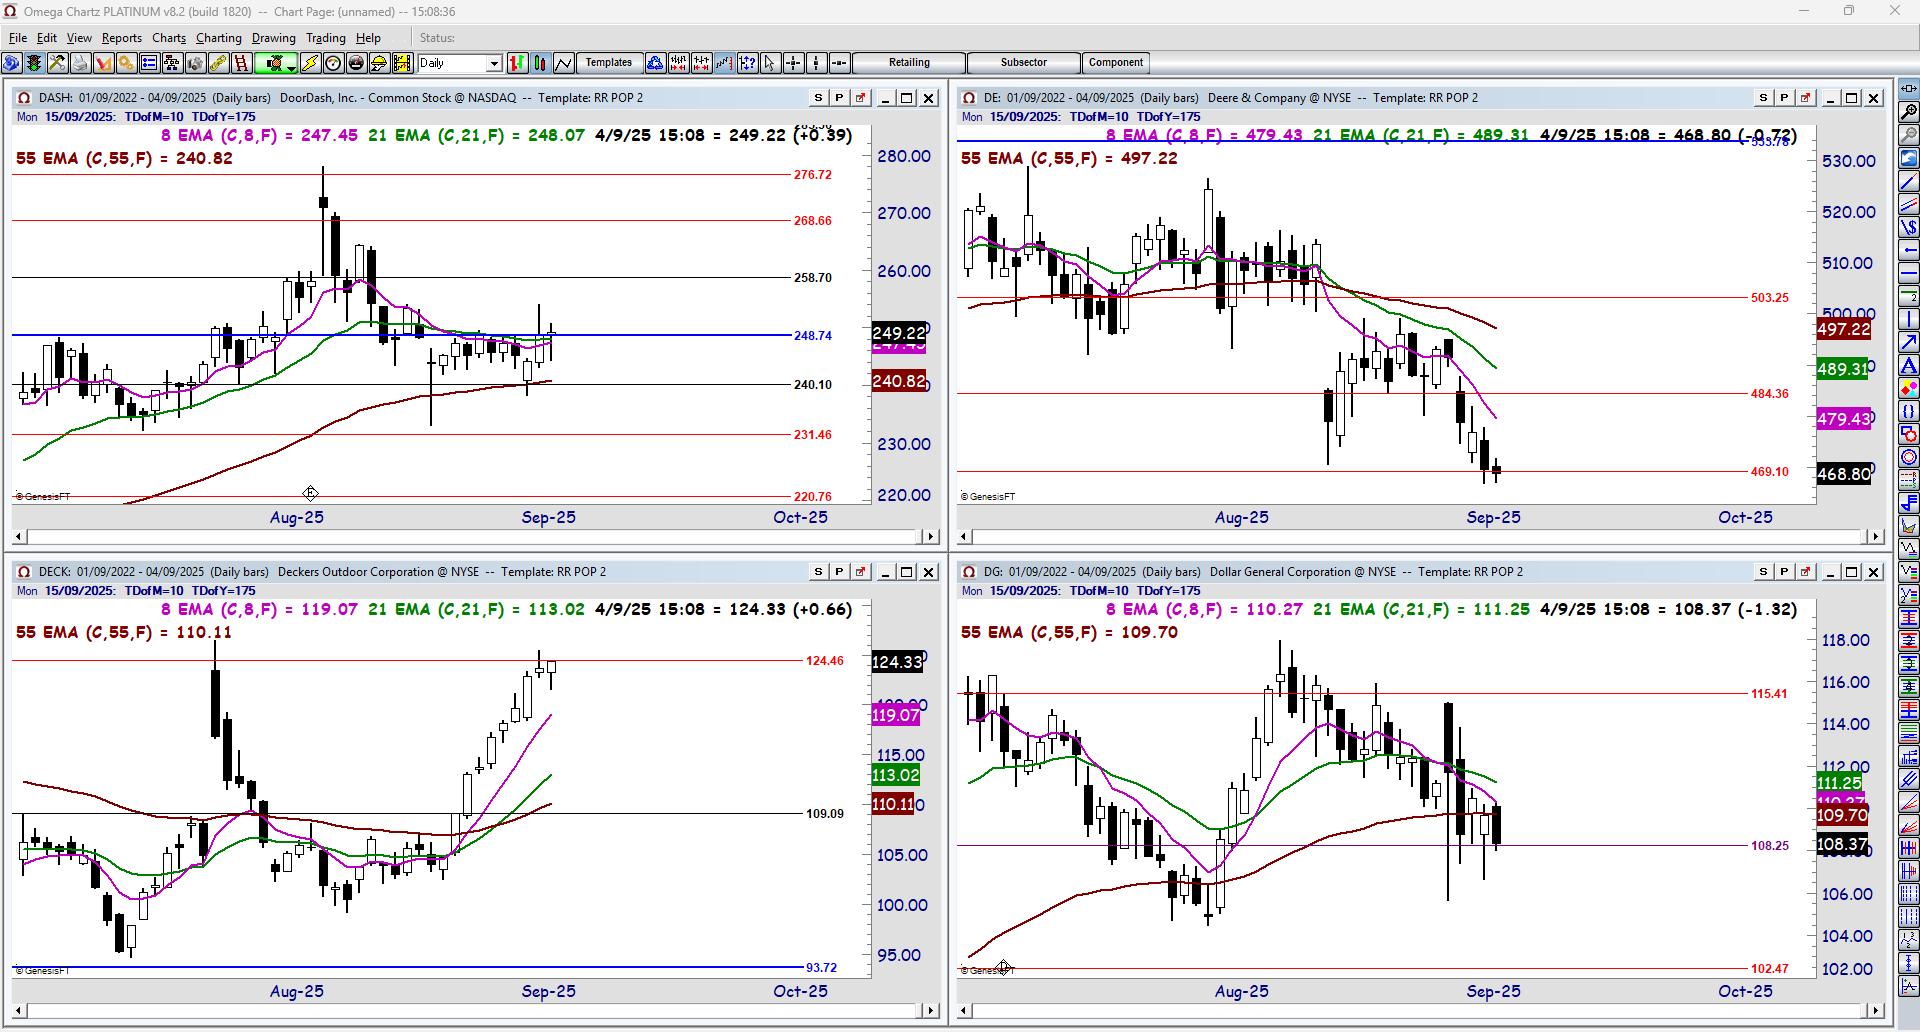Click the zoom in magnifier on the right toolbar
Image resolution: width=1920 pixels, height=1032 pixels.
pos(1908,112)
